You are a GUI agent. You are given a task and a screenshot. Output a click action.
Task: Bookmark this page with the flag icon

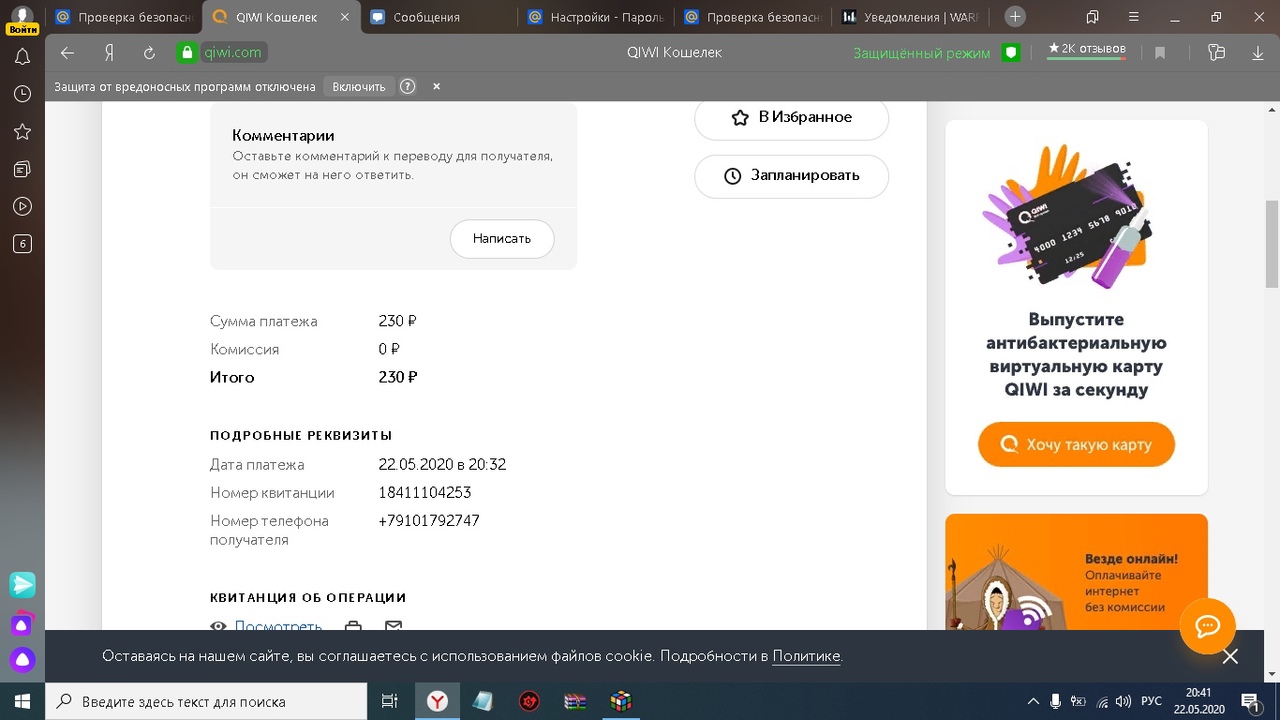(x=1160, y=53)
